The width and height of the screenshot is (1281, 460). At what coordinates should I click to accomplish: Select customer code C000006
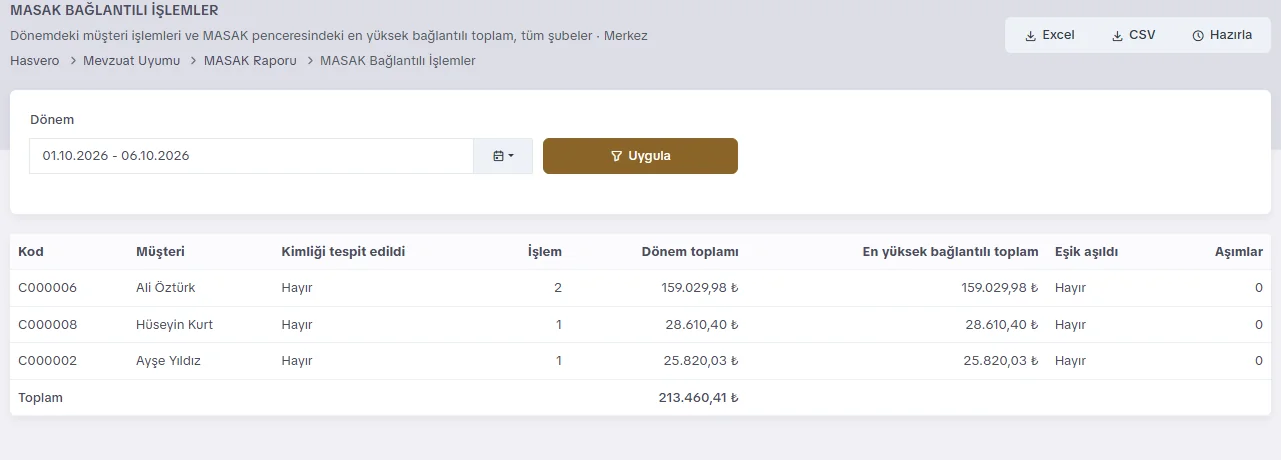(47, 288)
